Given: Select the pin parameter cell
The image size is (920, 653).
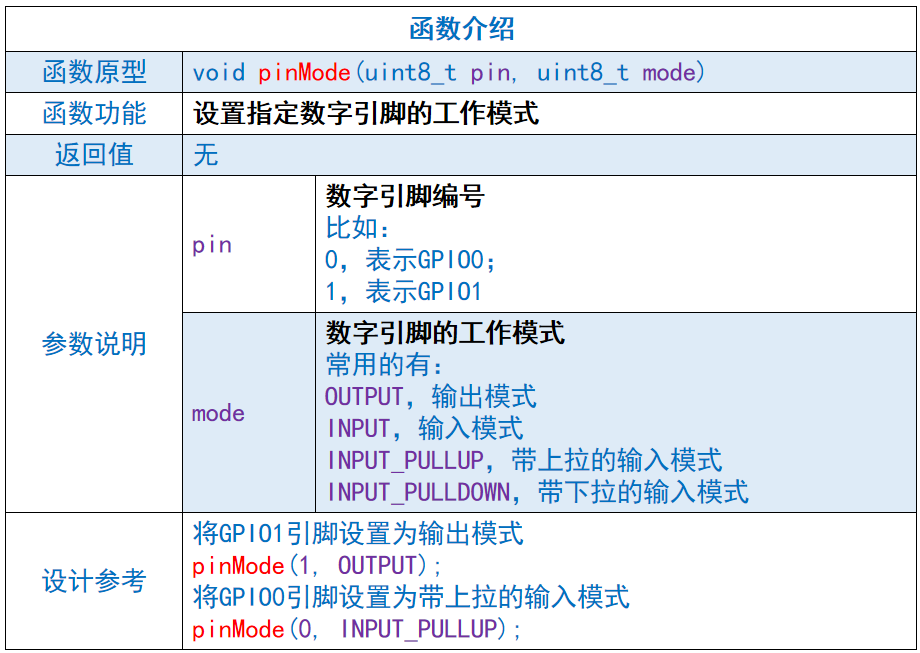Looking at the screenshot, I should pos(212,243).
